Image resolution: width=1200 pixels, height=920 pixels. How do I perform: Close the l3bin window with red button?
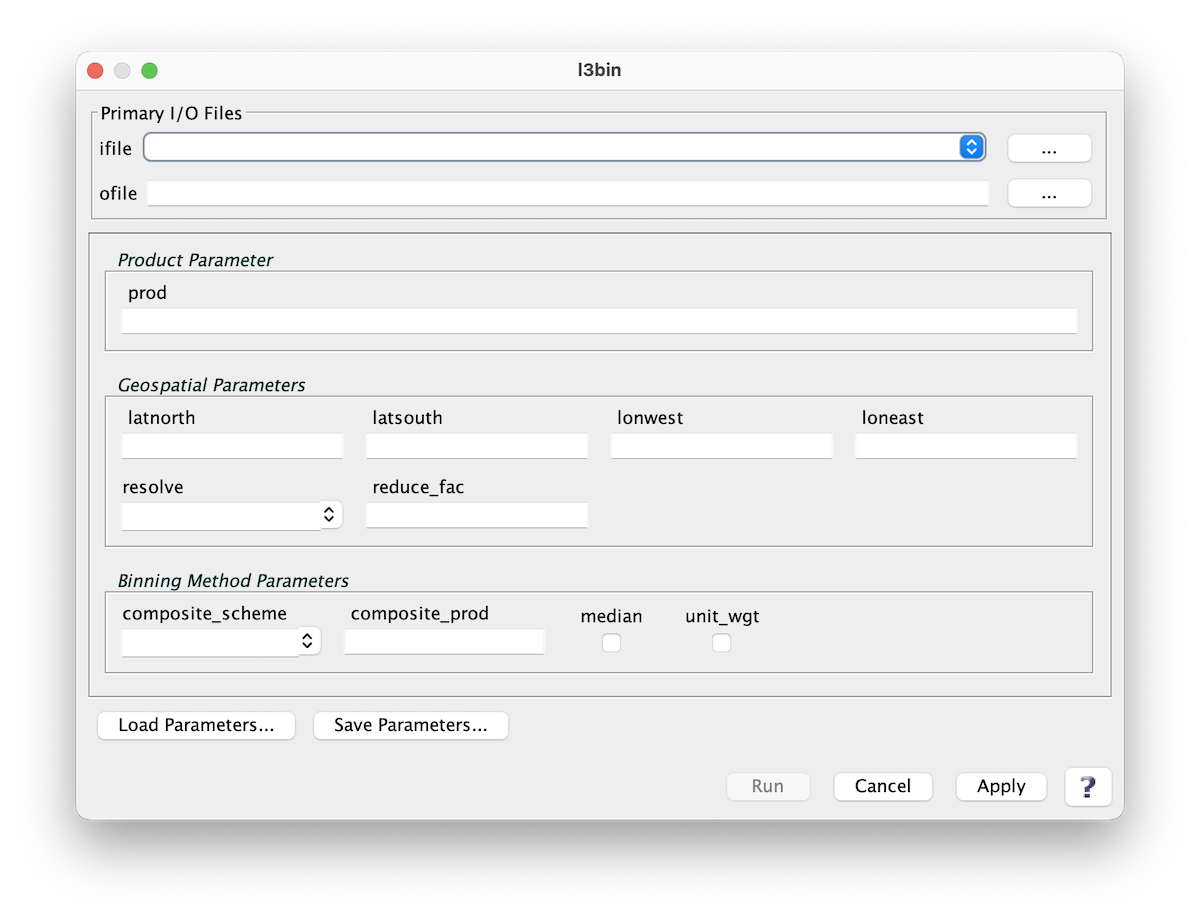click(95, 71)
